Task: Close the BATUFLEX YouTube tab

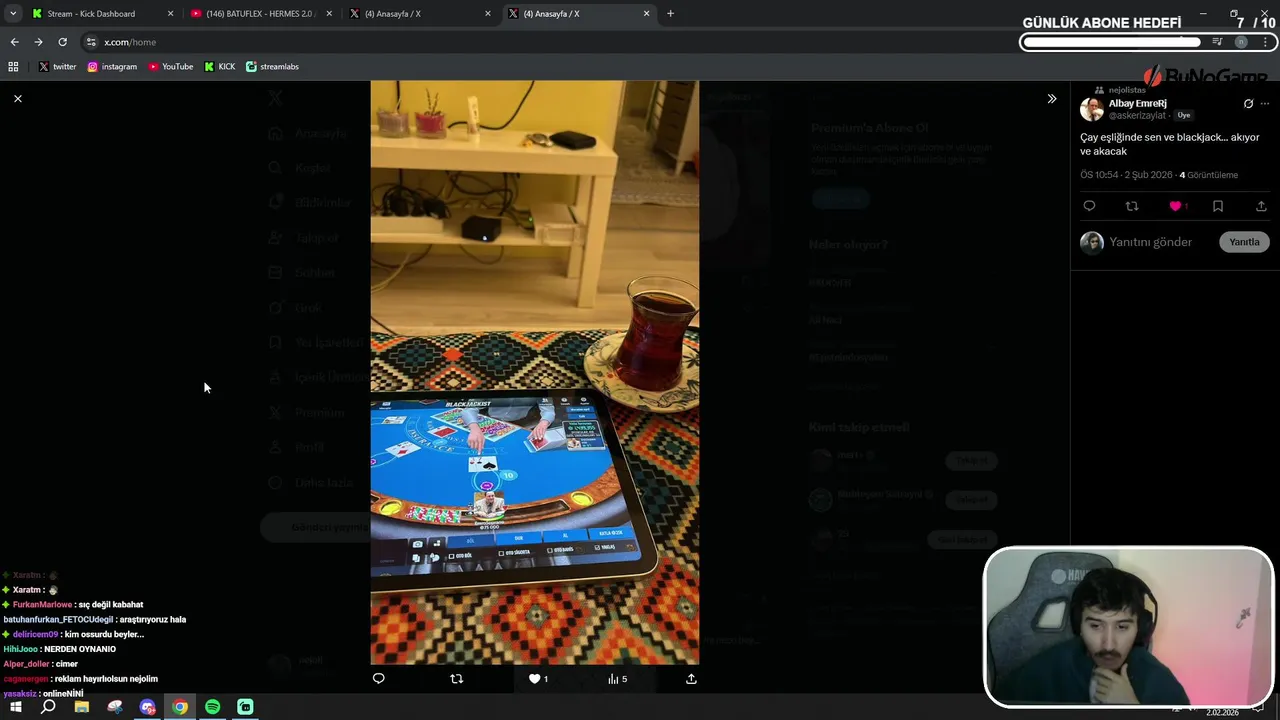Action: tap(329, 14)
